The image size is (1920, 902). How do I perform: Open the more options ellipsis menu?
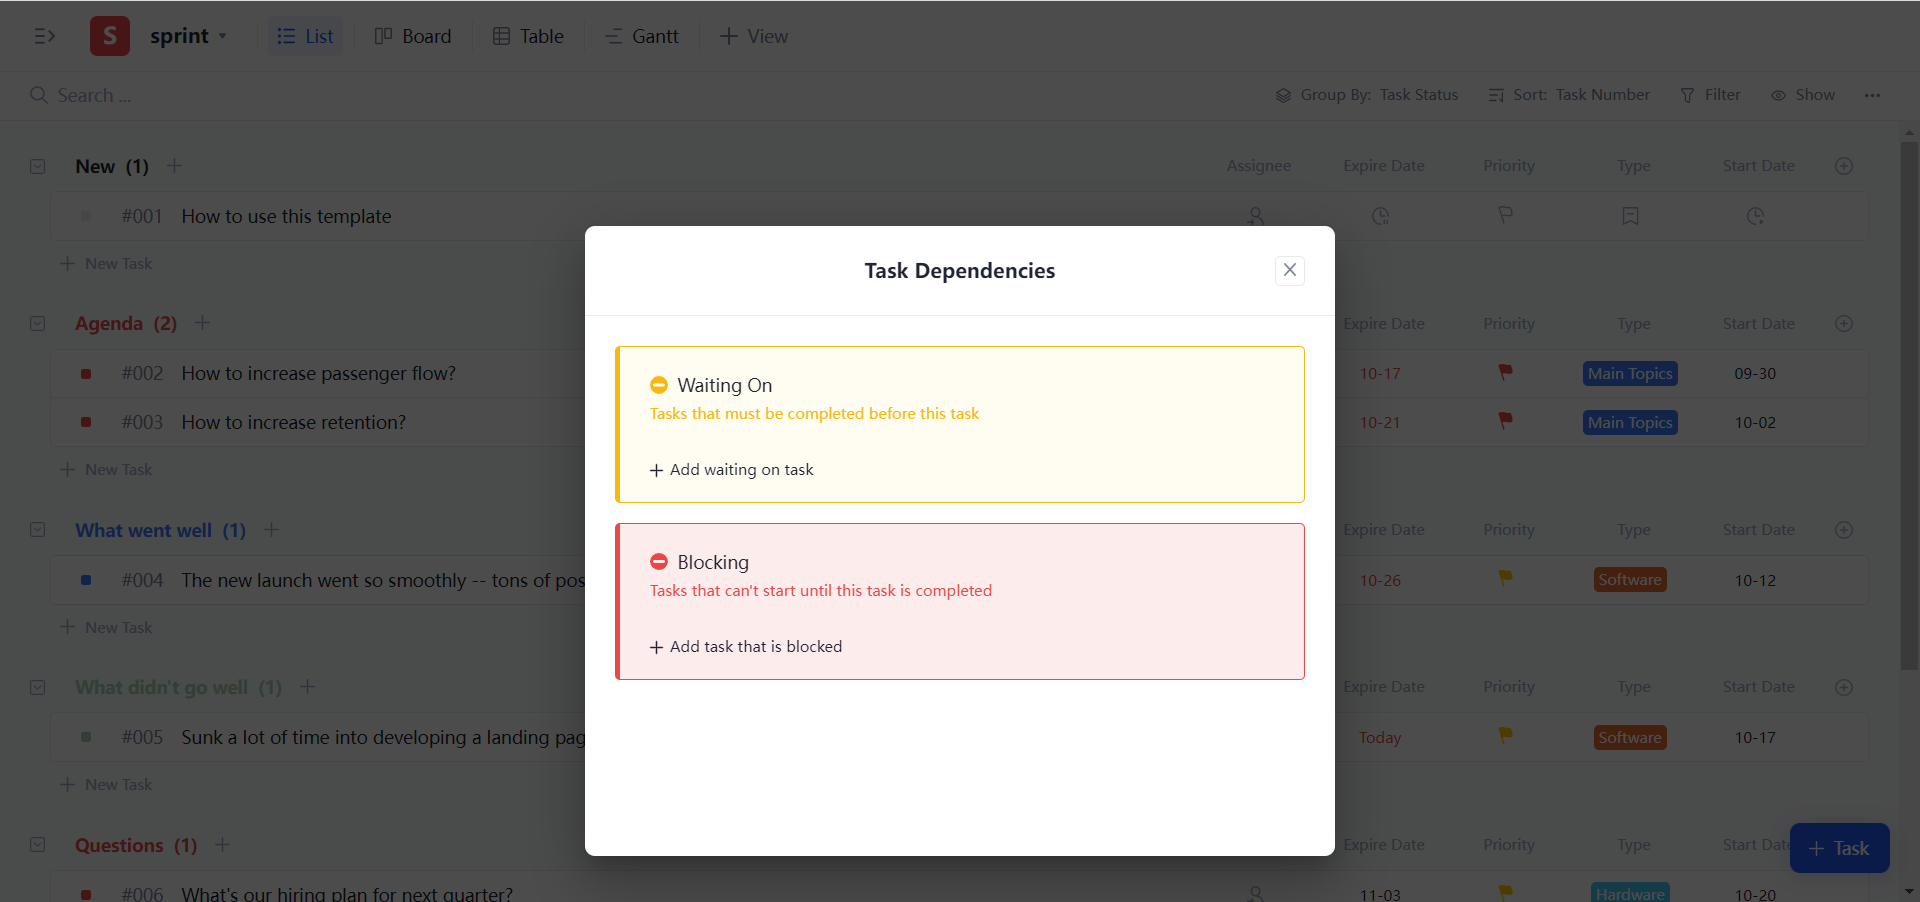point(1873,95)
